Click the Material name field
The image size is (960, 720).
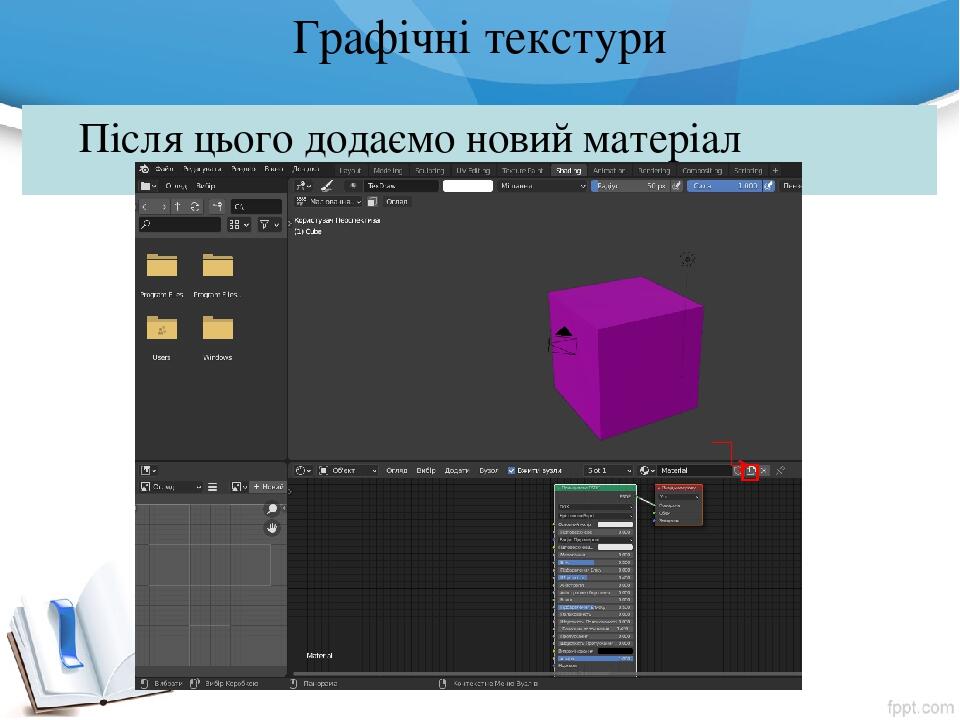click(x=695, y=471)
